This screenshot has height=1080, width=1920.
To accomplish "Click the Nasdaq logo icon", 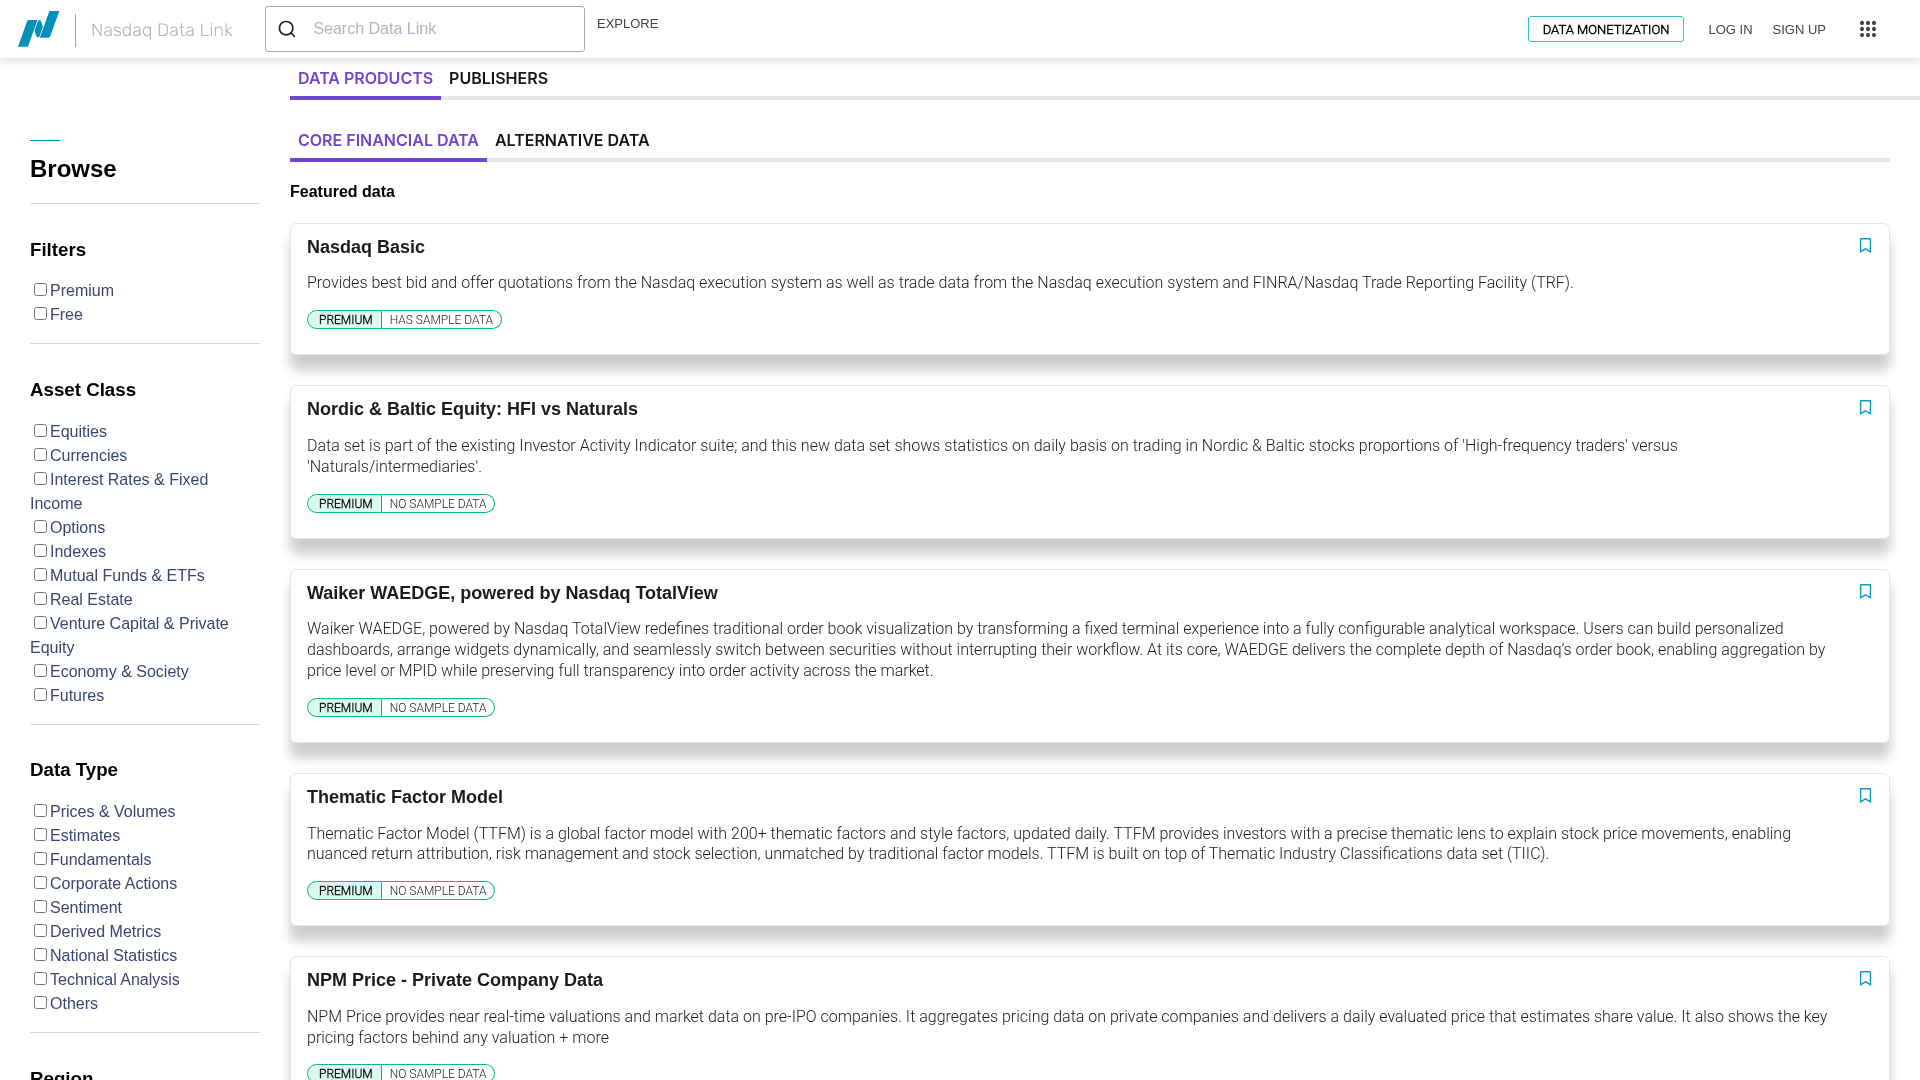I will (x=38, y=29).
